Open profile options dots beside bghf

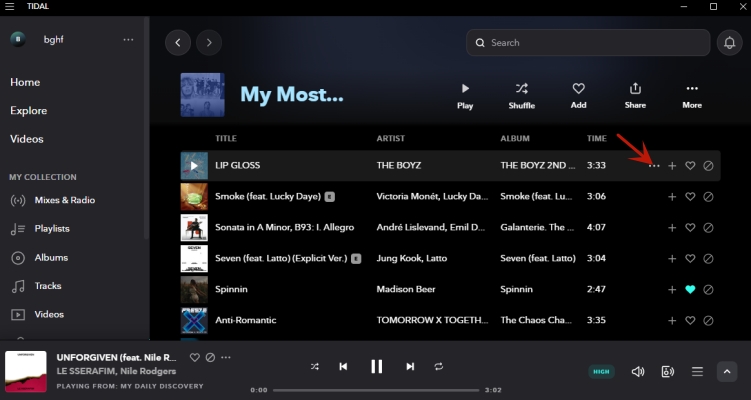(128, 40)
